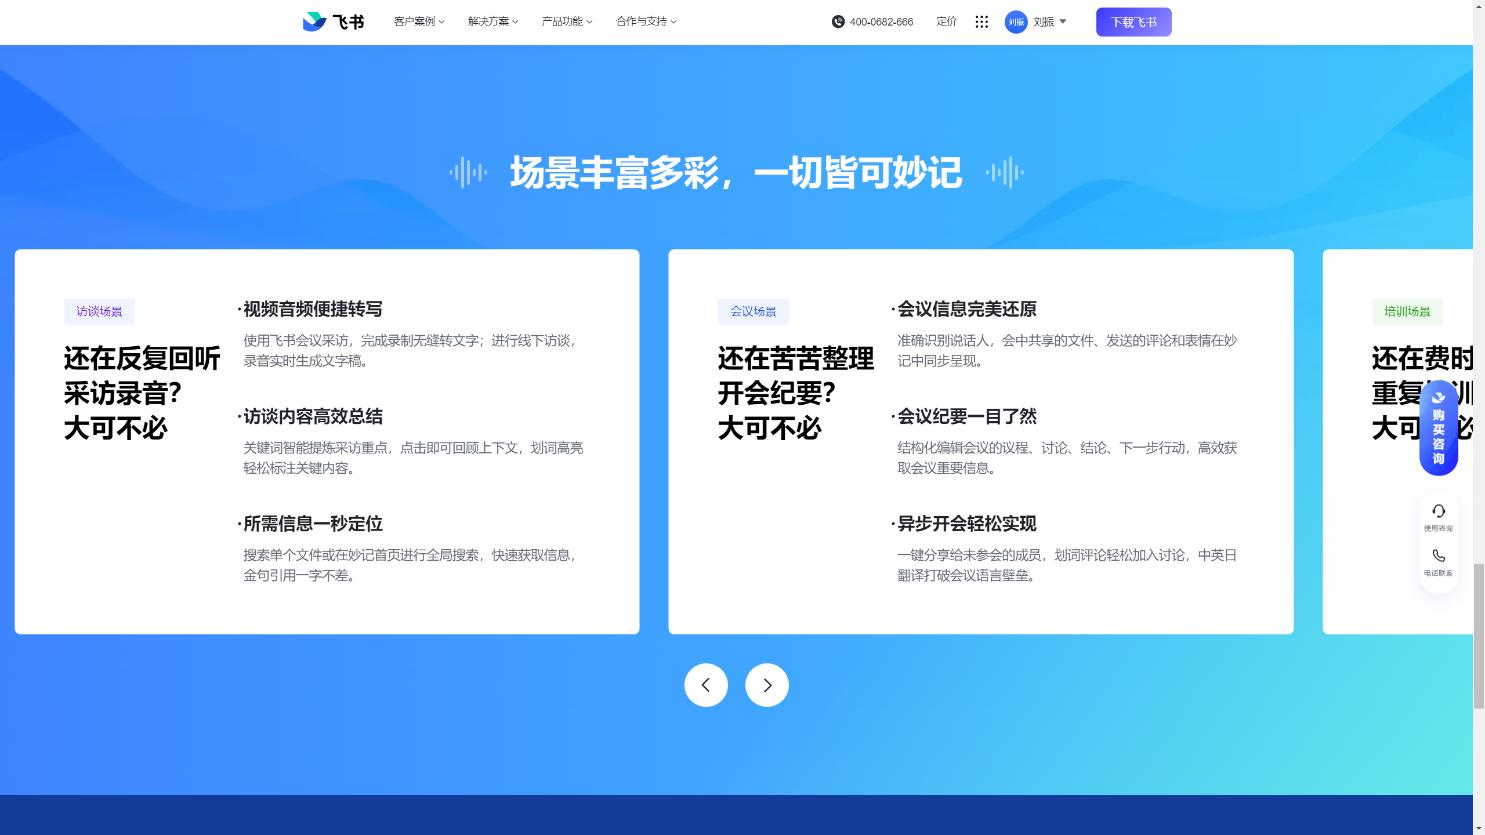Viewport: 1485px width, 835px height.
Task: Open the account dropdown arrow next to 刘振
Action: (x=1063, y=22)
